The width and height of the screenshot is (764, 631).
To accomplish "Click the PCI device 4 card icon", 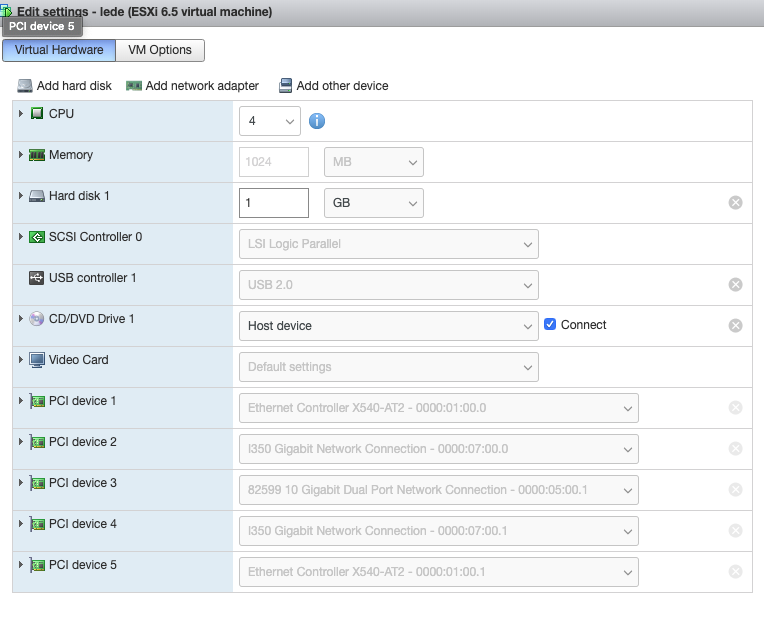I will pyautogui.click(x=37, y=524).
